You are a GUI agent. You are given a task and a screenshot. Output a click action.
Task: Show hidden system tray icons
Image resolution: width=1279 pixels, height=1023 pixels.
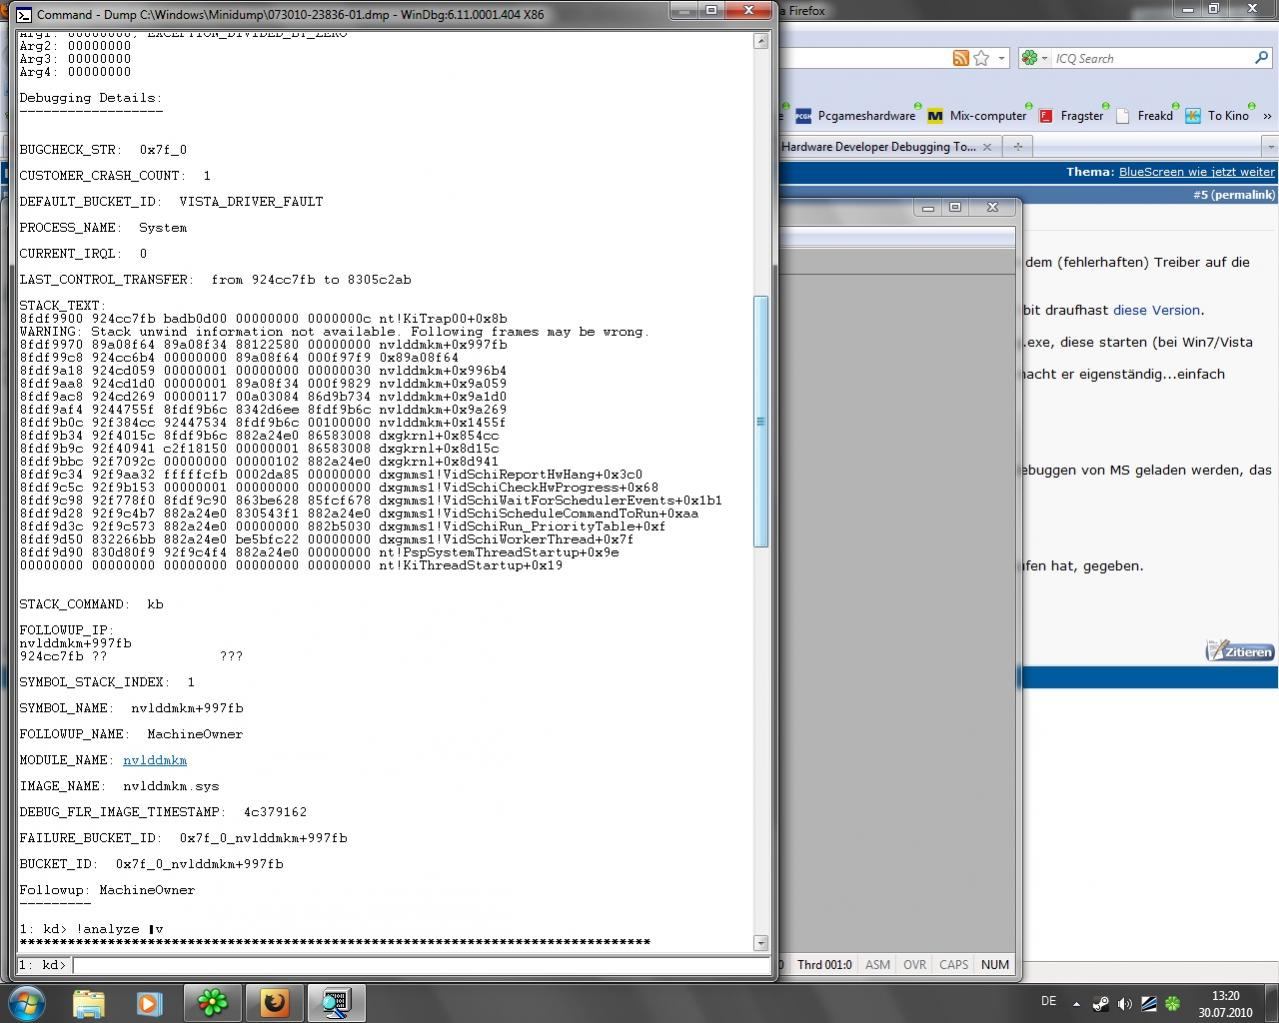1077,1003
